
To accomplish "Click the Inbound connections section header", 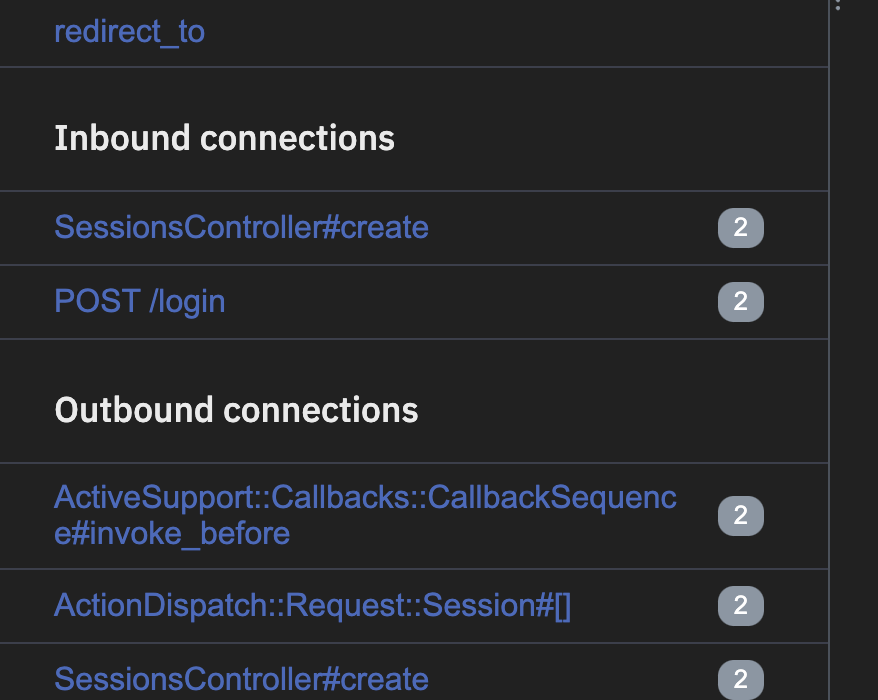I will [x=224, y=138].
